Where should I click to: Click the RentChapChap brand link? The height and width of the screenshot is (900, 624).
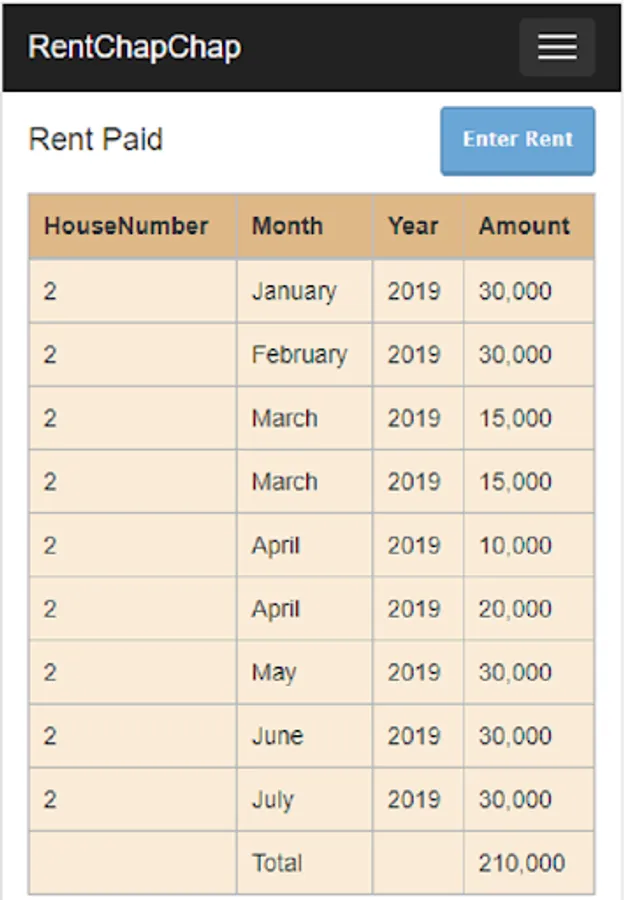[x=134, y=47]
